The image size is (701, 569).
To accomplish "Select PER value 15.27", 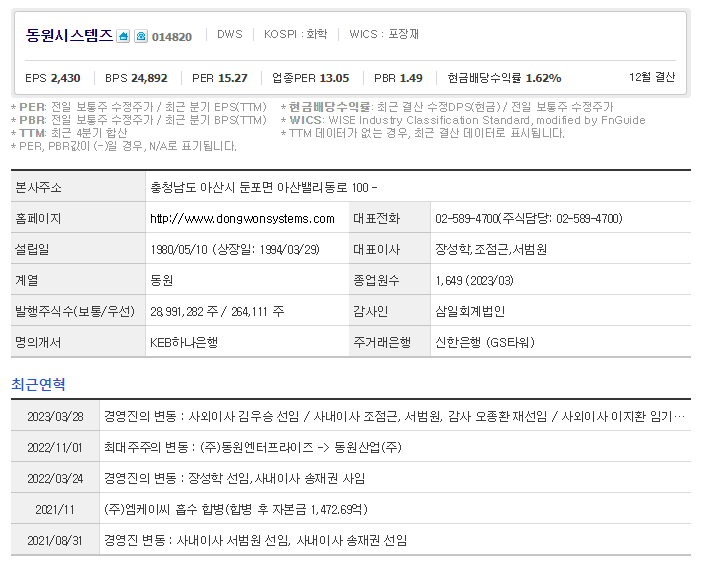I will [232, 78].
